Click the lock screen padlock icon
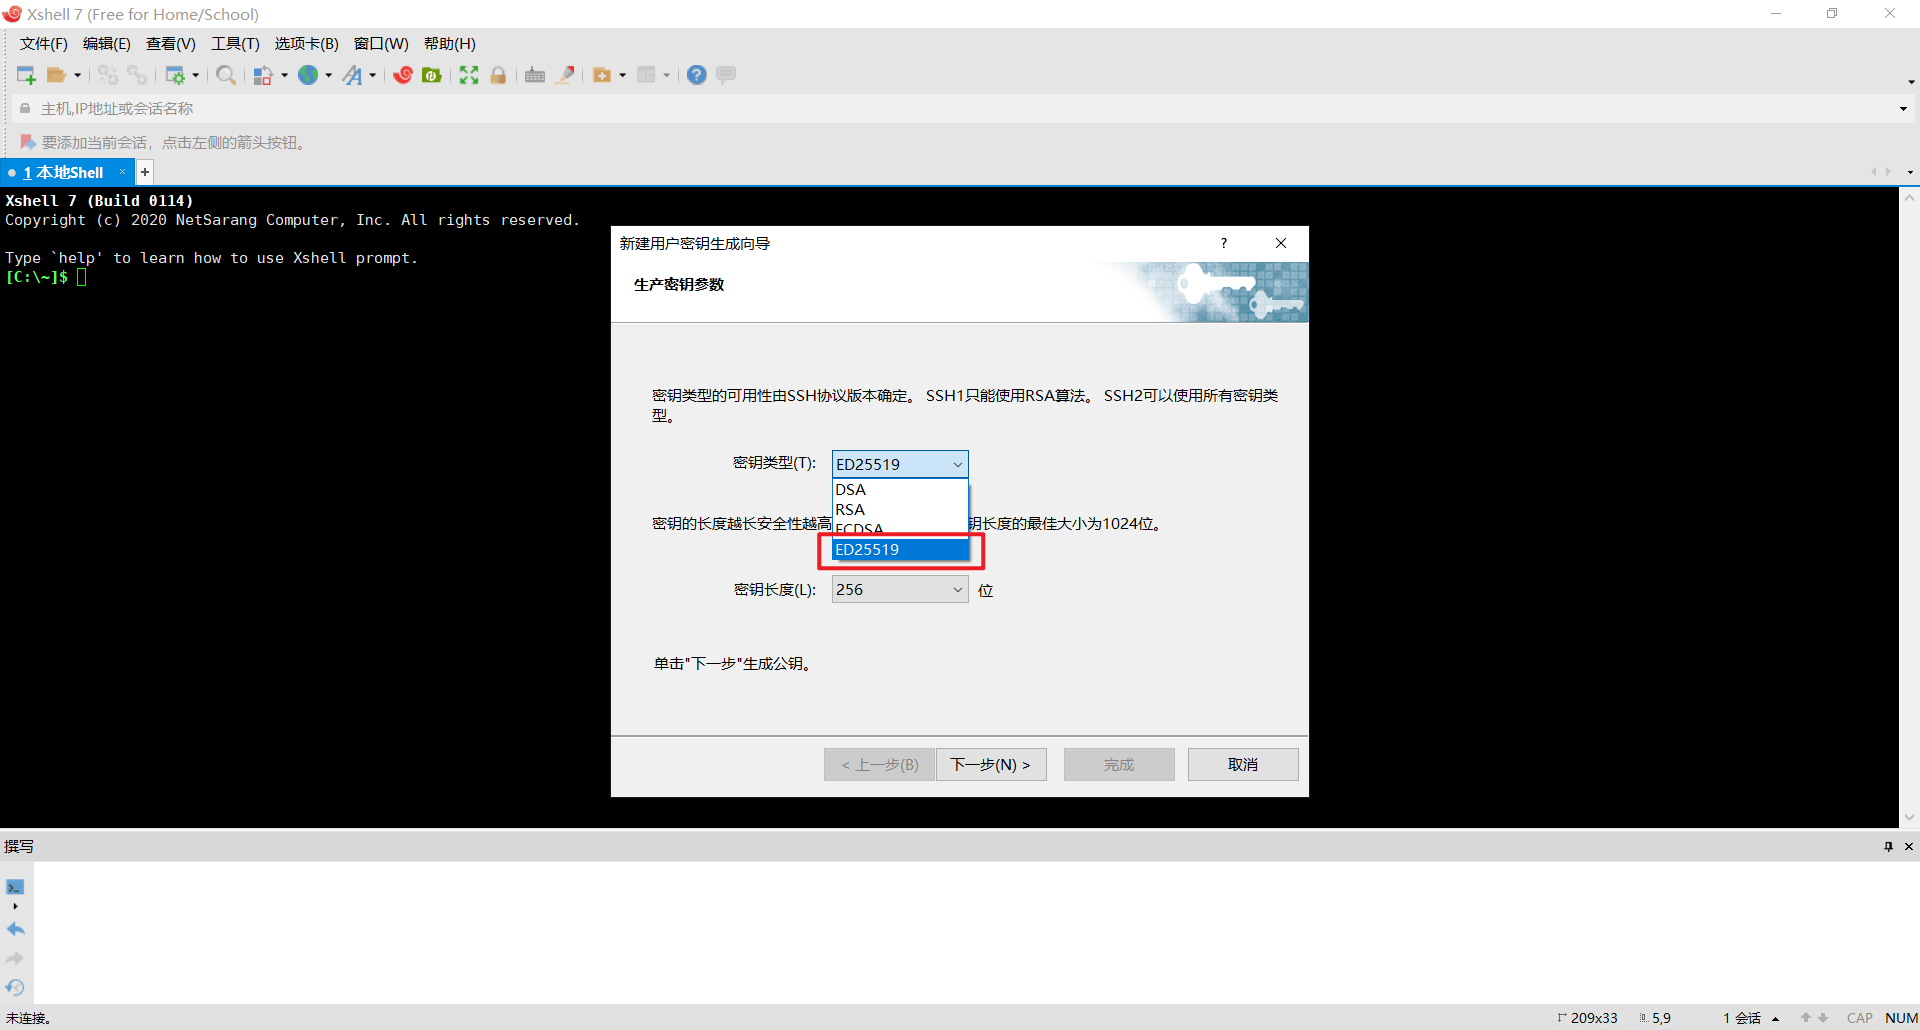This screenshot has width=1920, height=1030. coord(498,75)
